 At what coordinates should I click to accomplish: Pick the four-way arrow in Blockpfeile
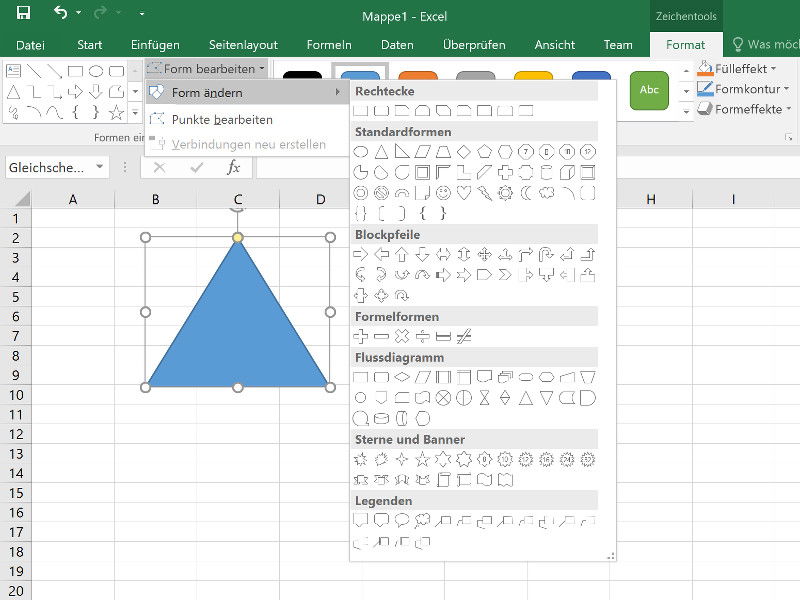484,254
